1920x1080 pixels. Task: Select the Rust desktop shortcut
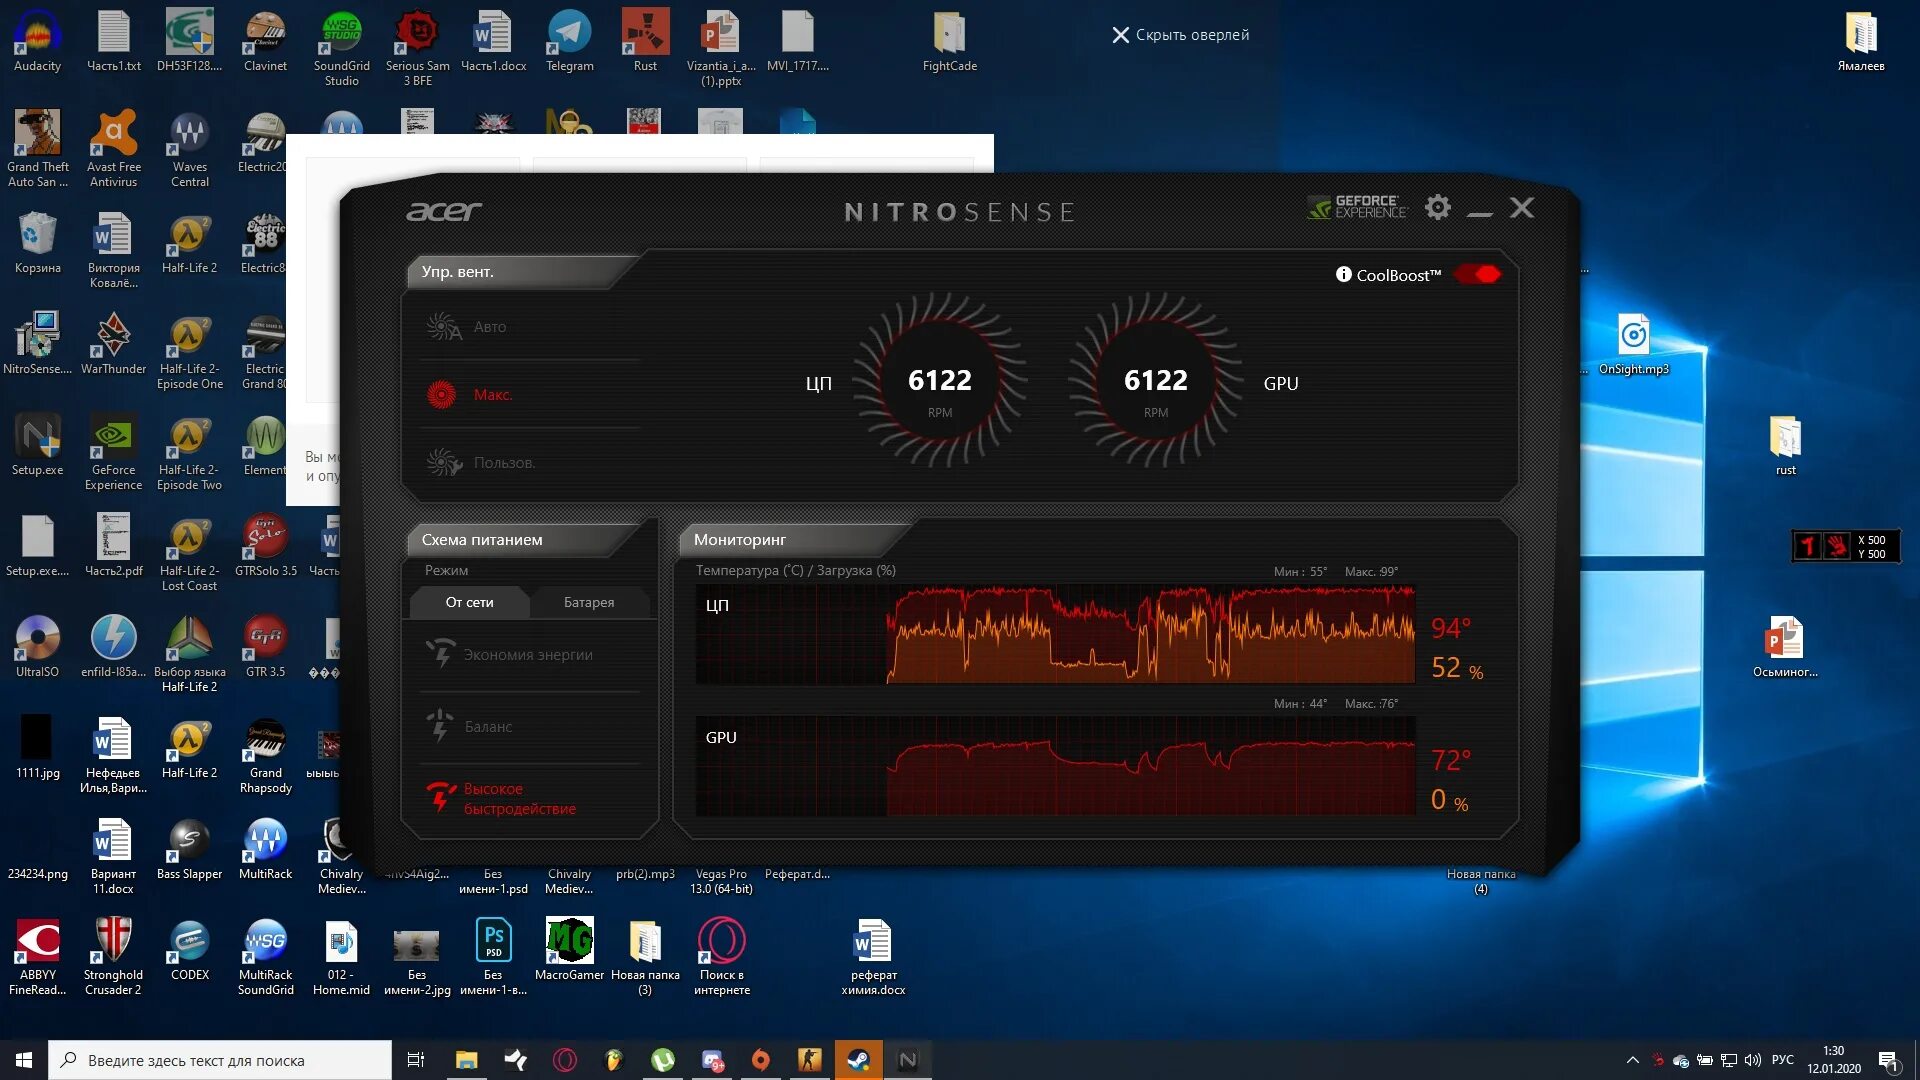pyautogui.click(x=645, y=42)
